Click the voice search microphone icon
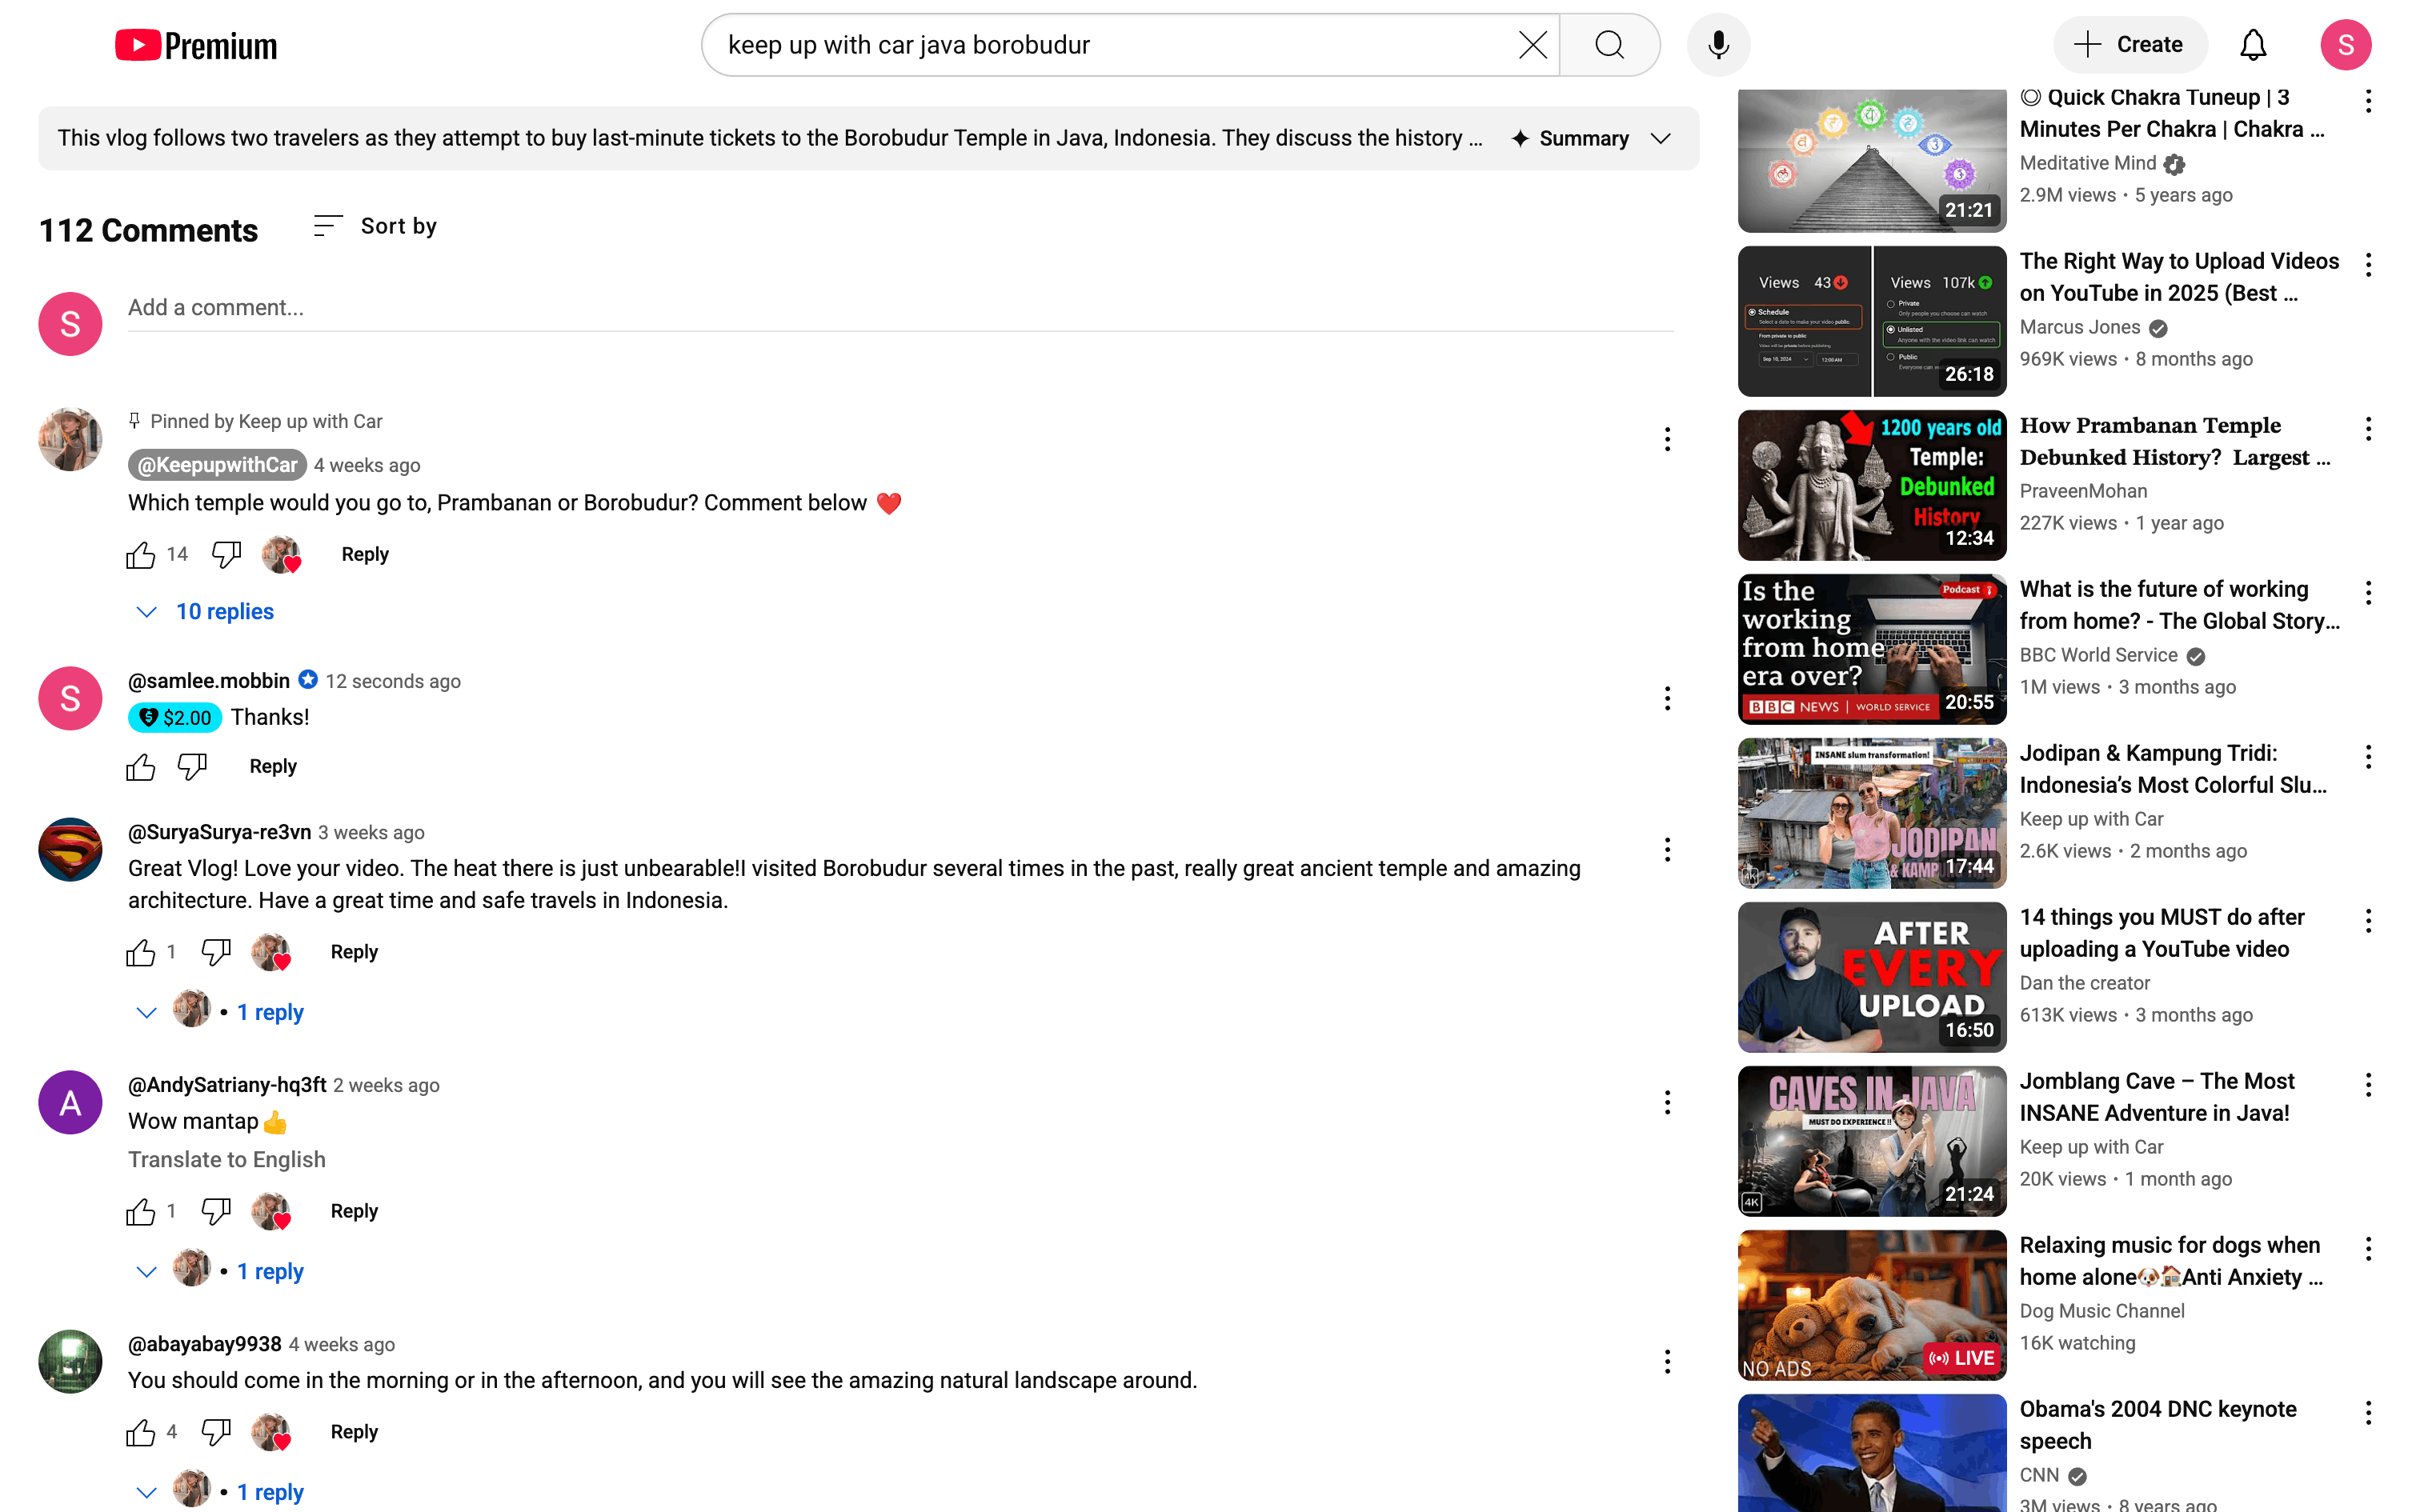 coord(1718,45)
